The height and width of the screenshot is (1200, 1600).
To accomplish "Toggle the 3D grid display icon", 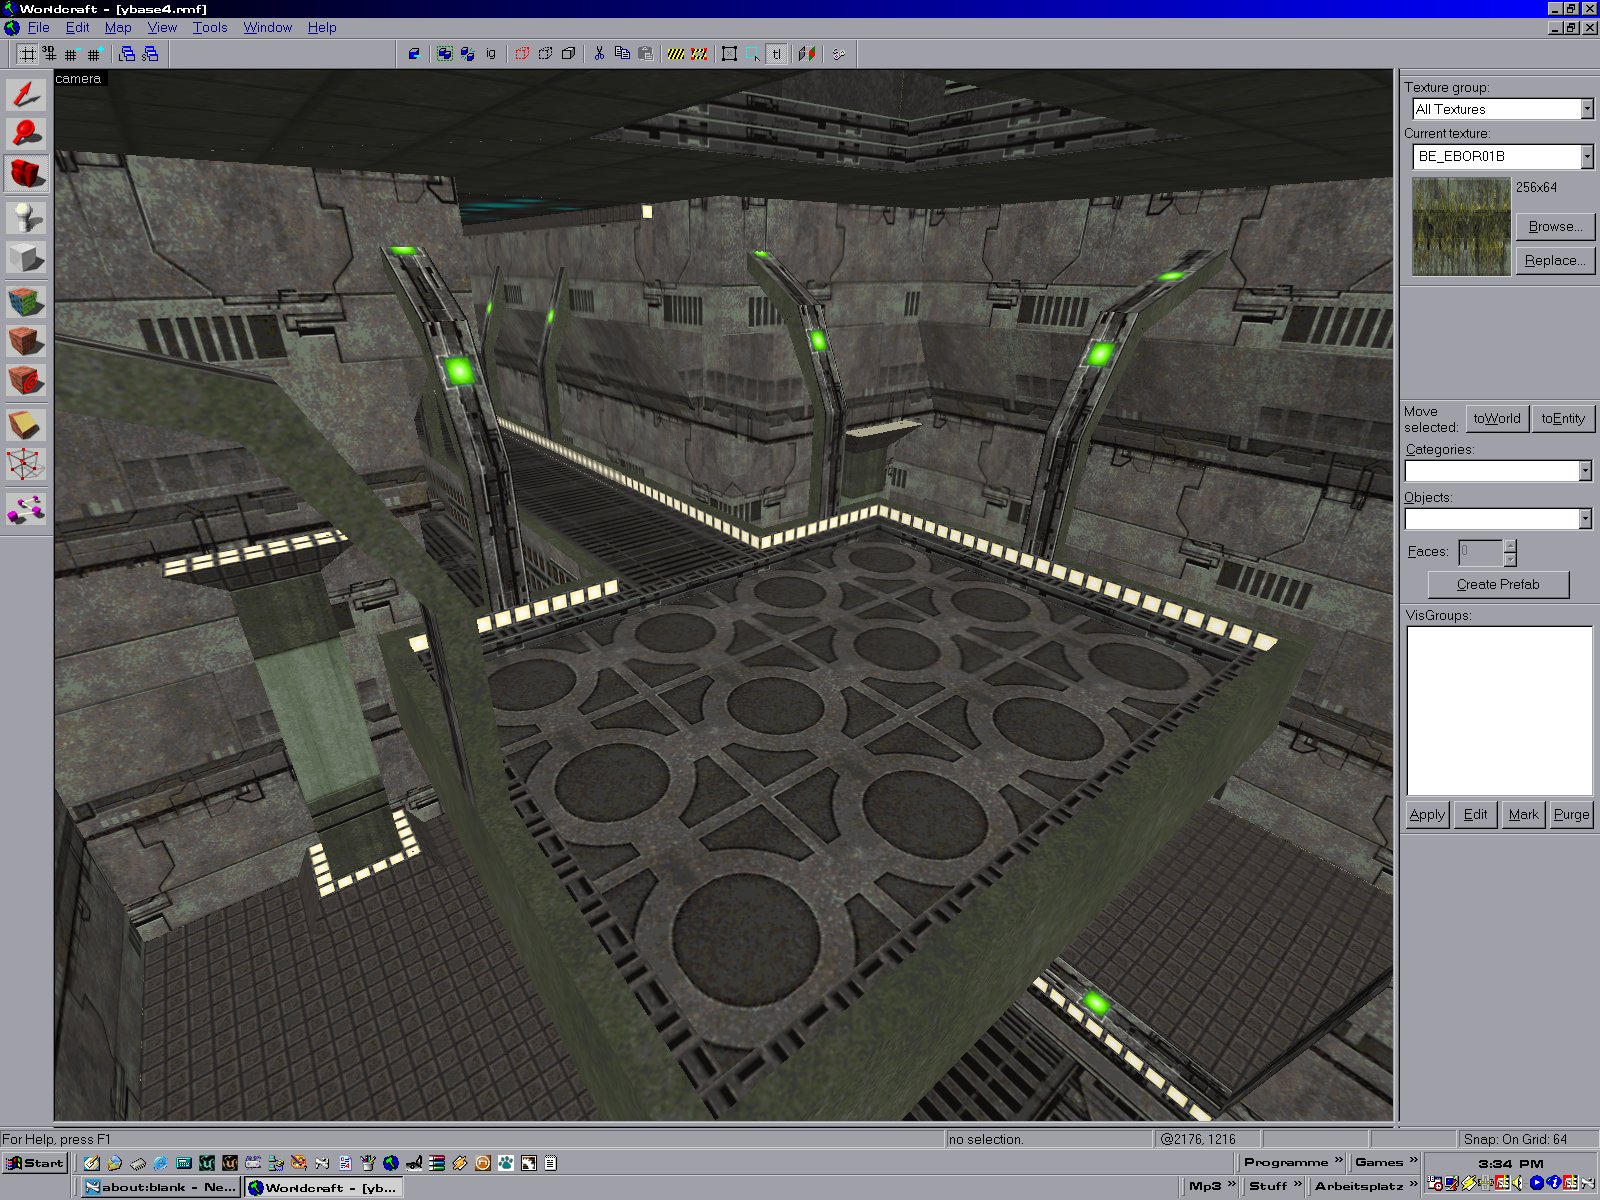I will click(x=49, y=54).
